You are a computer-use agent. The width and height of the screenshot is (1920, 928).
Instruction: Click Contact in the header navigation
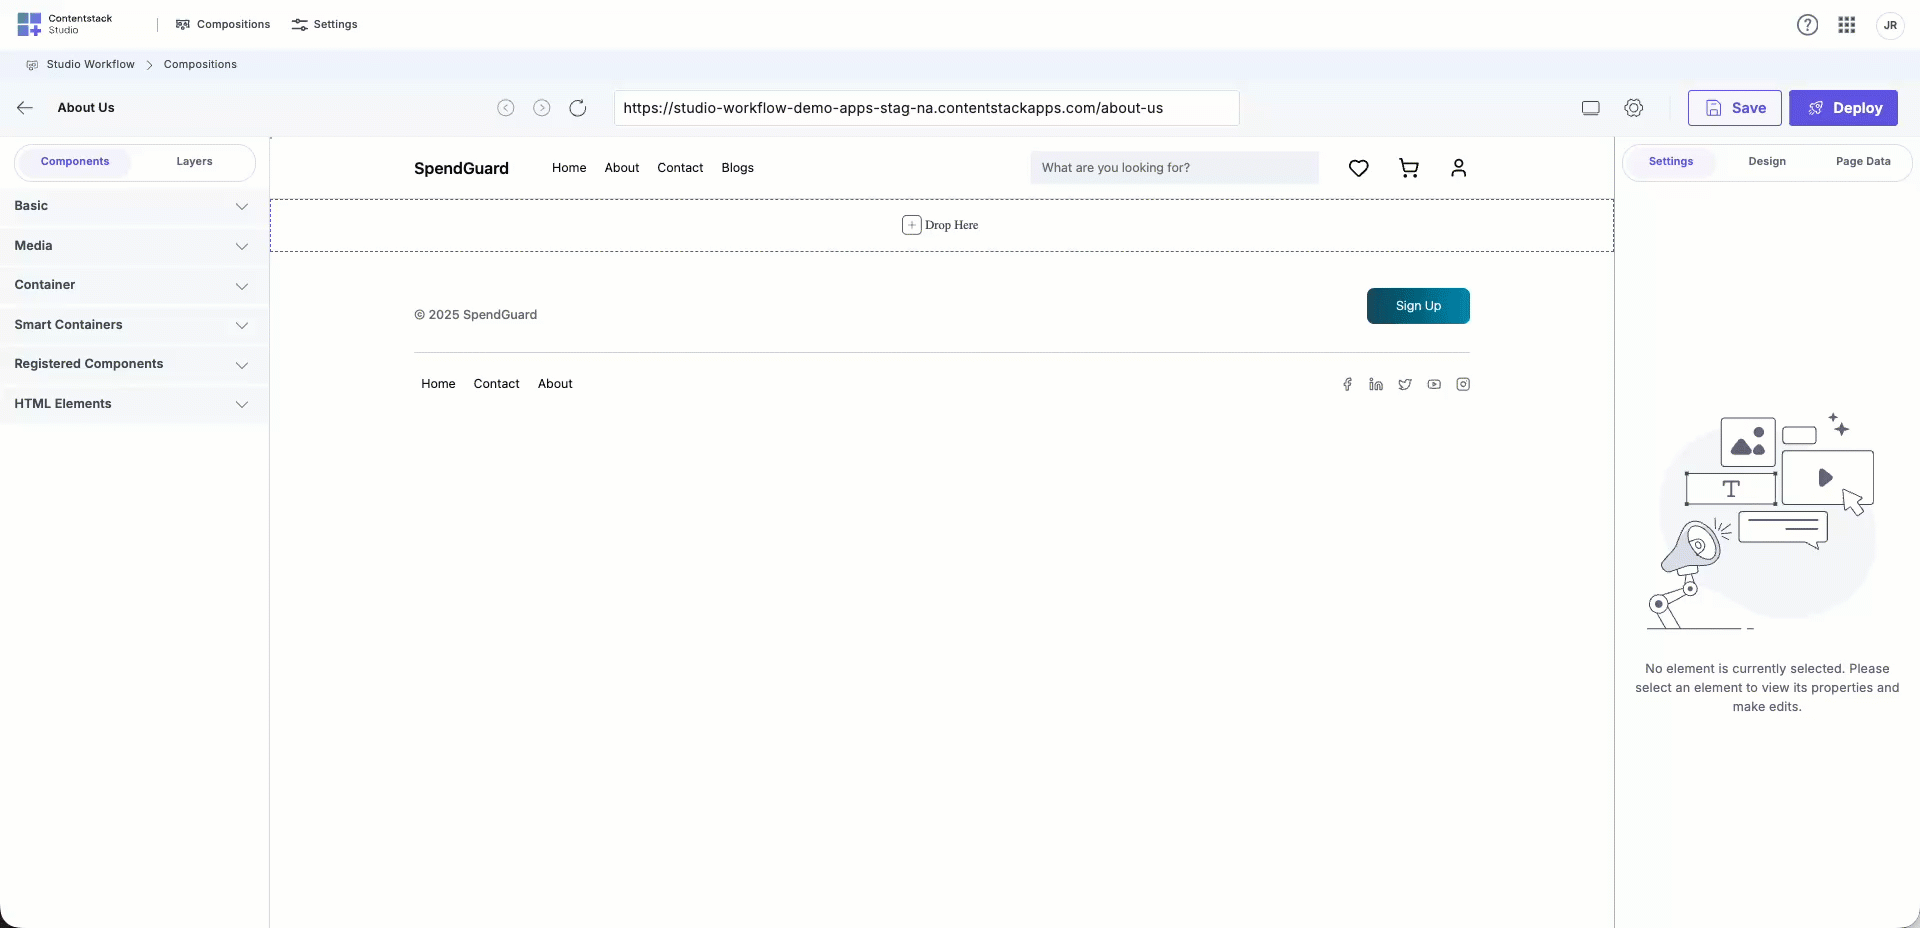click(680, 168)
